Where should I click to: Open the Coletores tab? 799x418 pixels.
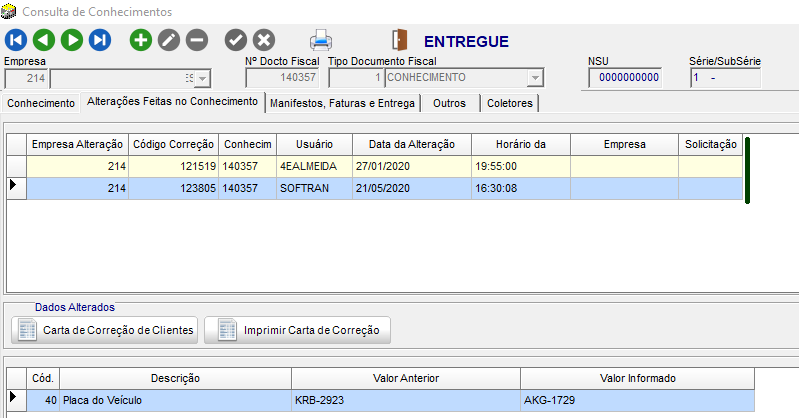(510, 103)
